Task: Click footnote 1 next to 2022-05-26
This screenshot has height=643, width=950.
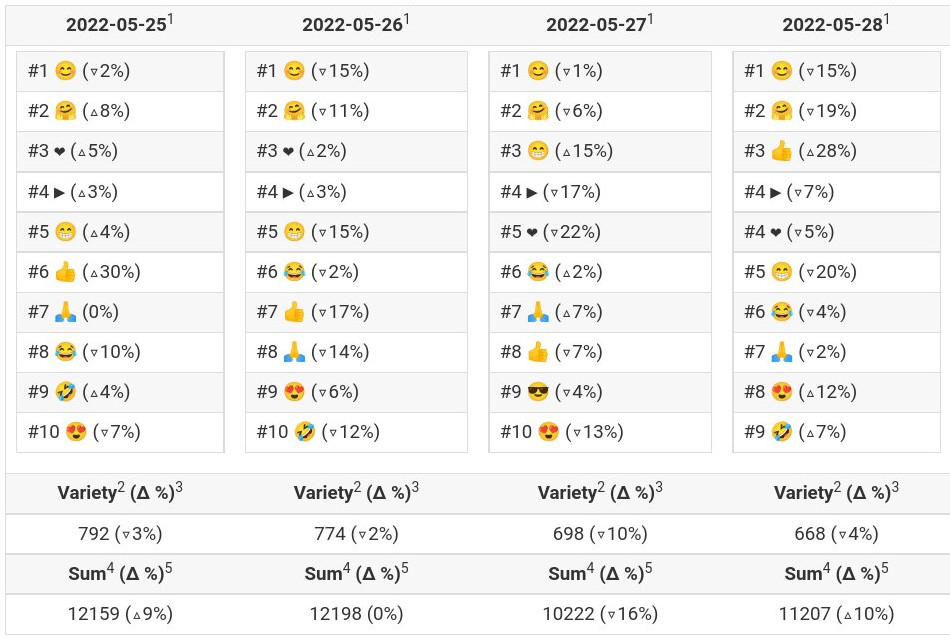Action: (x=407, y=19)
